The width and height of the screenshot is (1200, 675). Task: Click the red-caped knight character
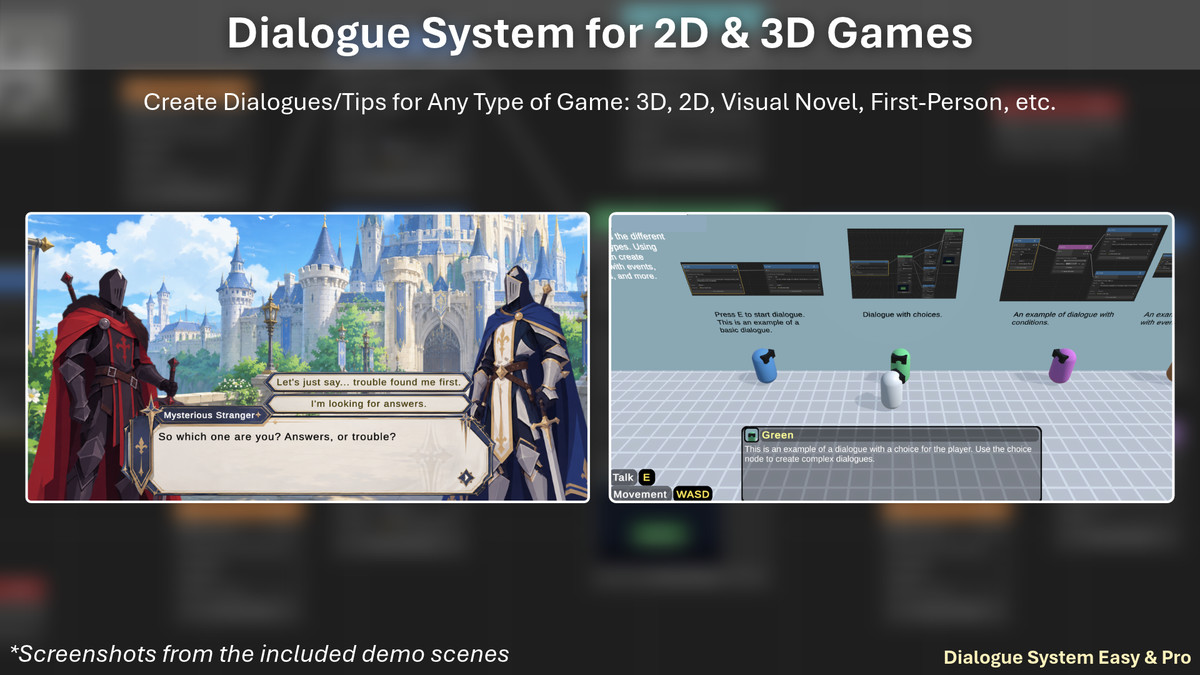(x=108, y=385)
